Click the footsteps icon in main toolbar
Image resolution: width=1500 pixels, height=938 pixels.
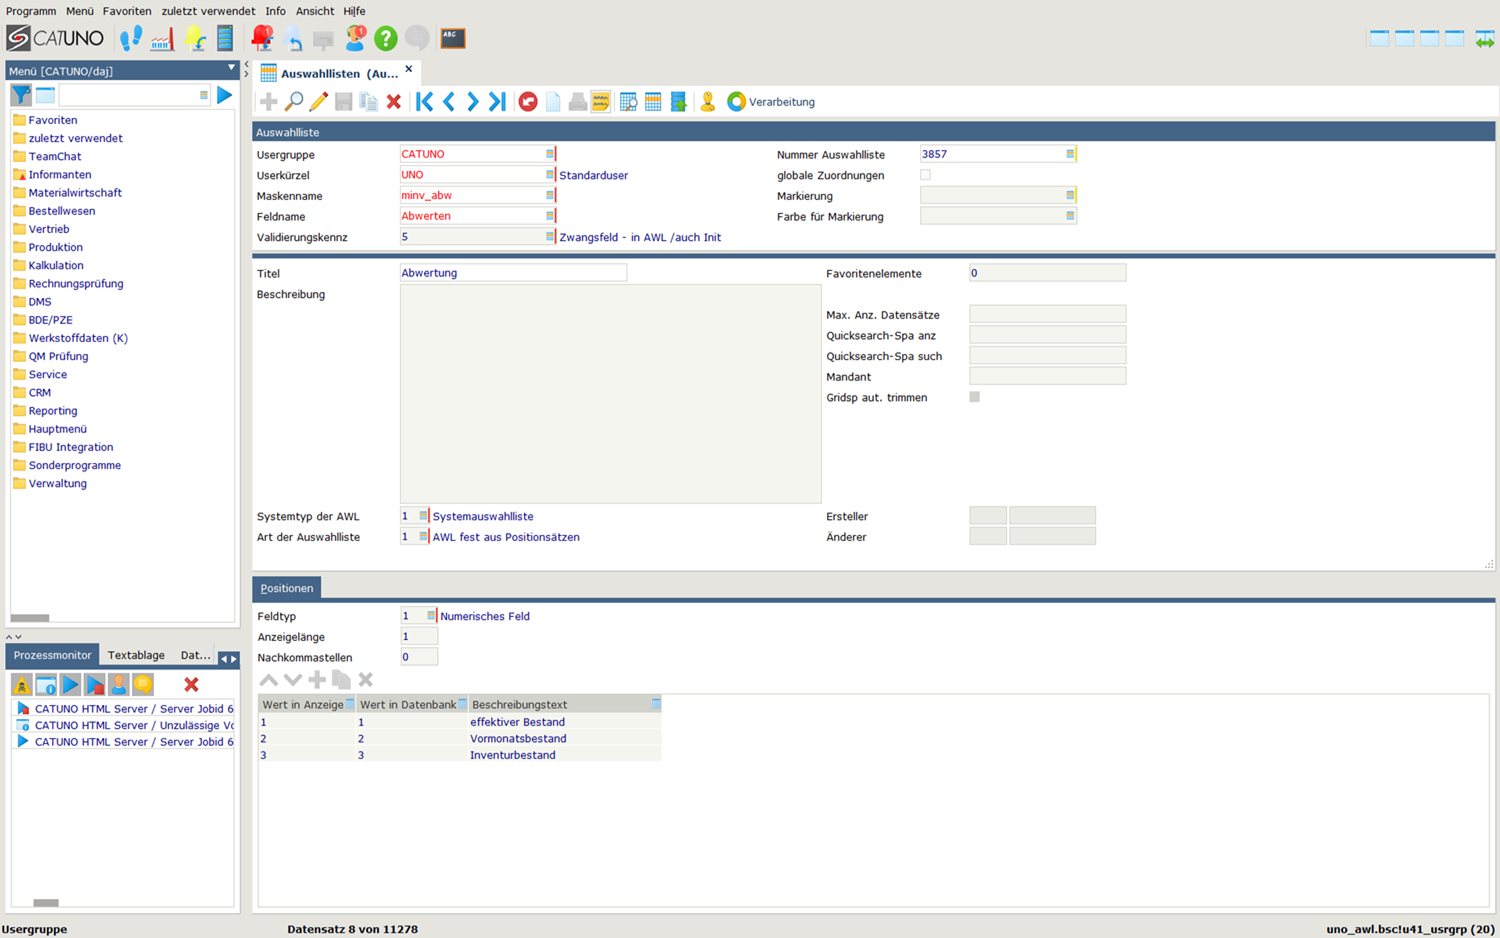131,39
